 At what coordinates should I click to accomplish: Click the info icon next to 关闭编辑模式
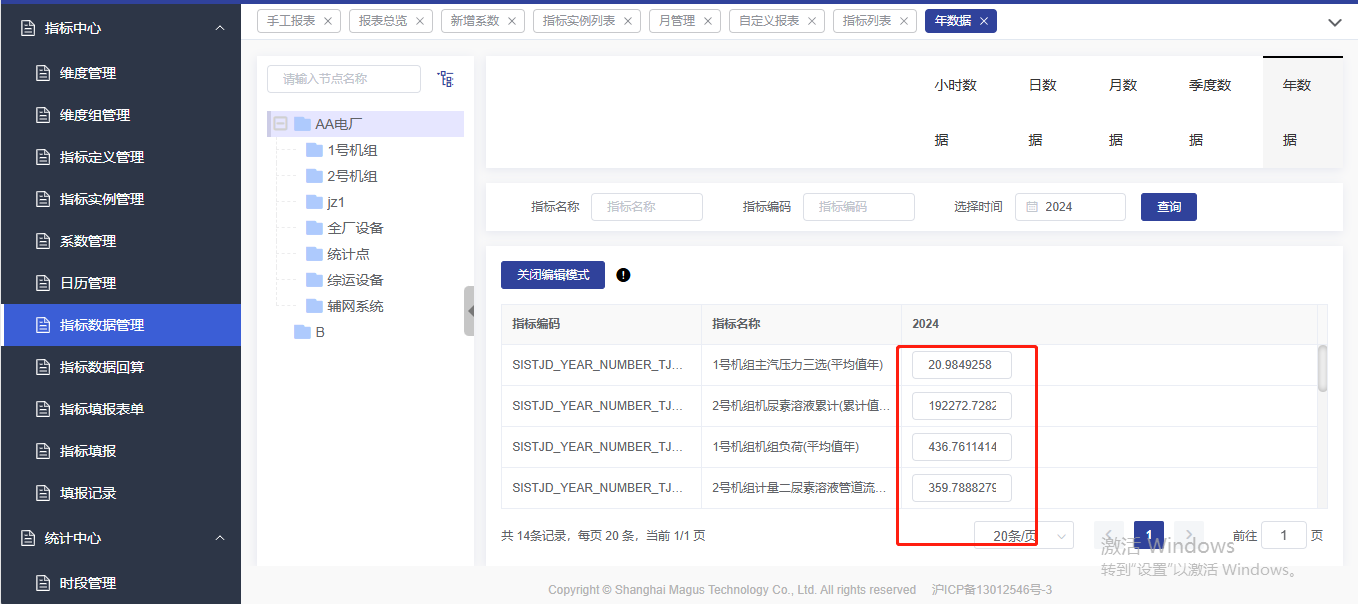point(623,275)
